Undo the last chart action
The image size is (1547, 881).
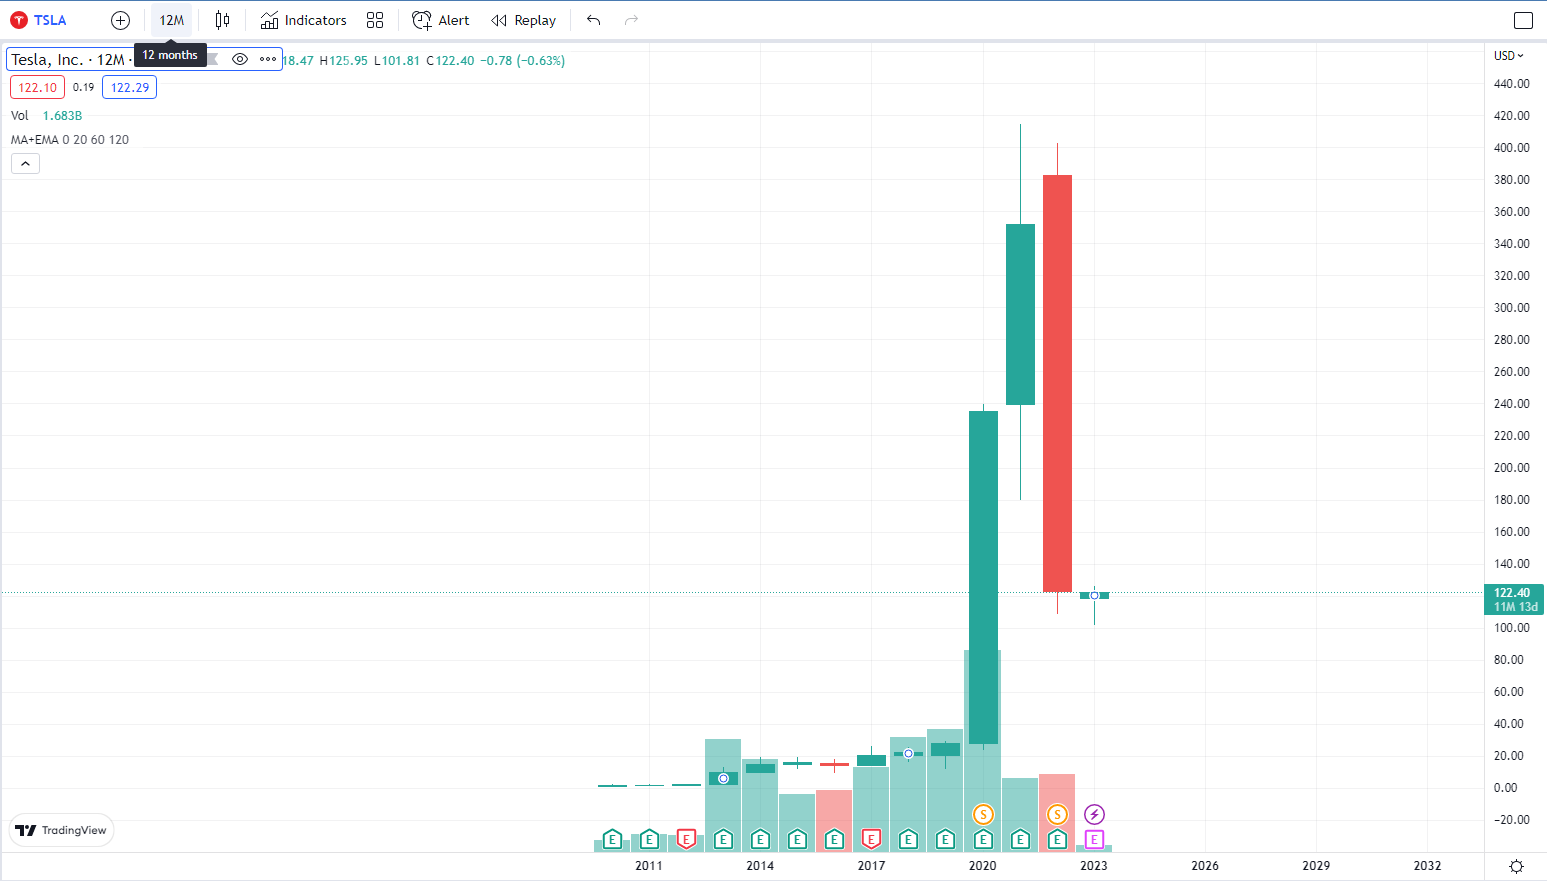593,20
